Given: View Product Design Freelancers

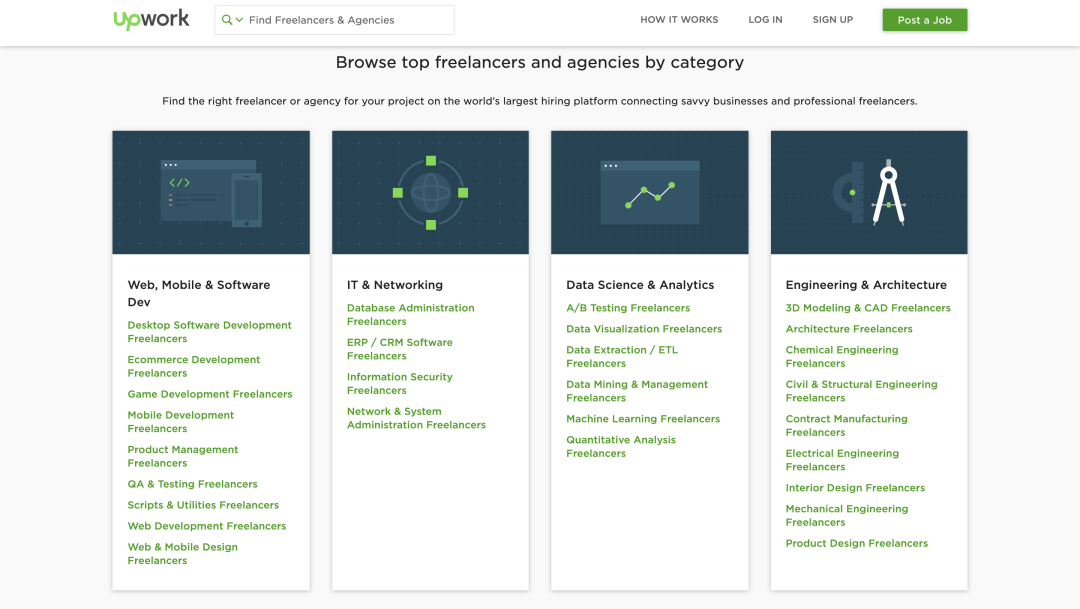Looking at the screenshot, I should point(856,544).
